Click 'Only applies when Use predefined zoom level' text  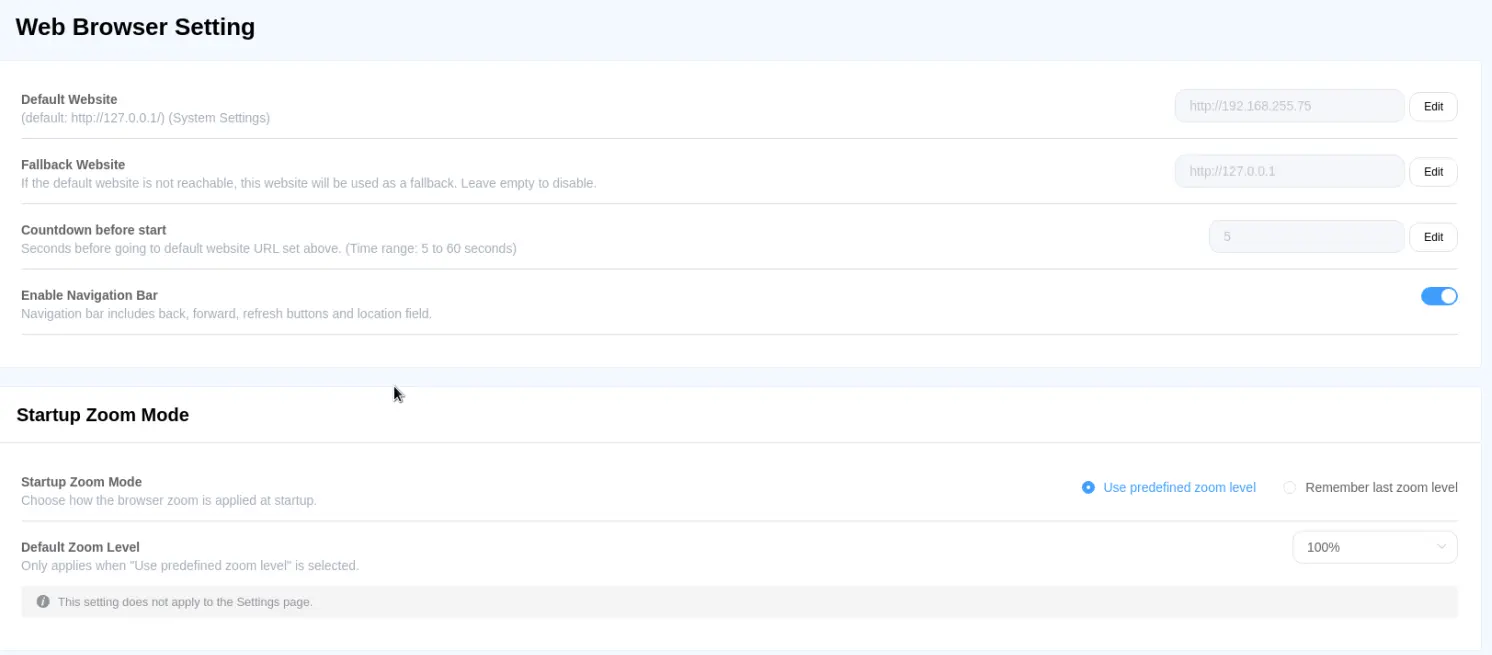190,565
